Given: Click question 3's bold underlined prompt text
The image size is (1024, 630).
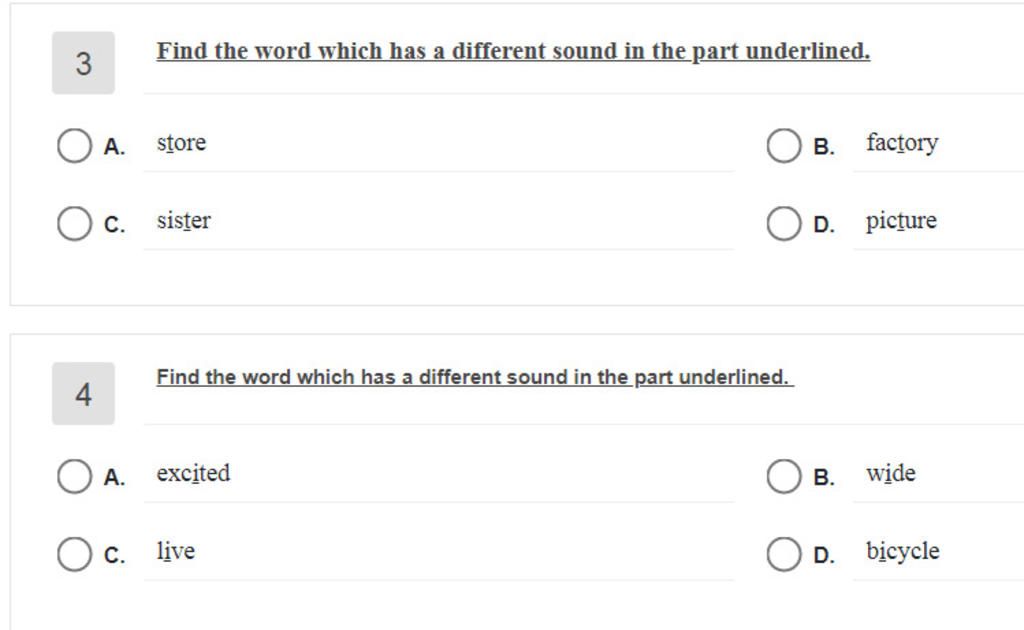Looking at the screenshot, I should tap(513, 51).
